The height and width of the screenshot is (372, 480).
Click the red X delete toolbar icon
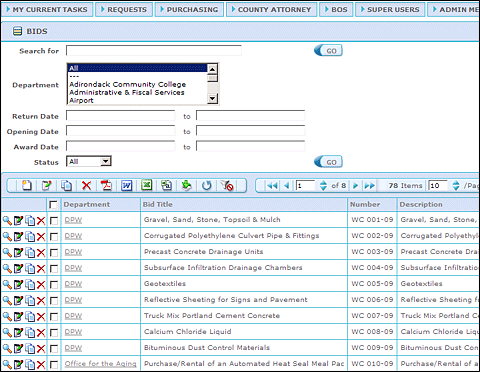pyautogui.click(x=87, y=185)
